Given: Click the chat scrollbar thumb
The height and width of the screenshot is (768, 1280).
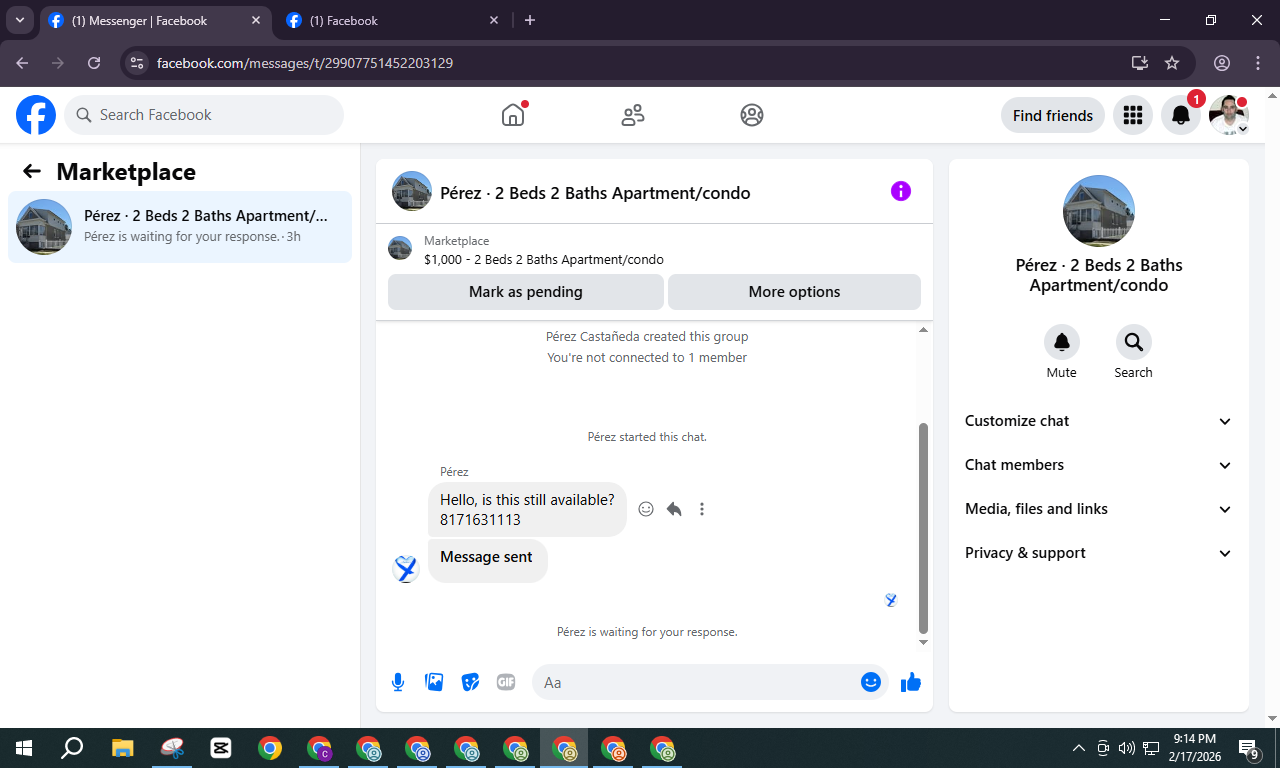Looking at the screenshot, I should click(x=924, y=529).
